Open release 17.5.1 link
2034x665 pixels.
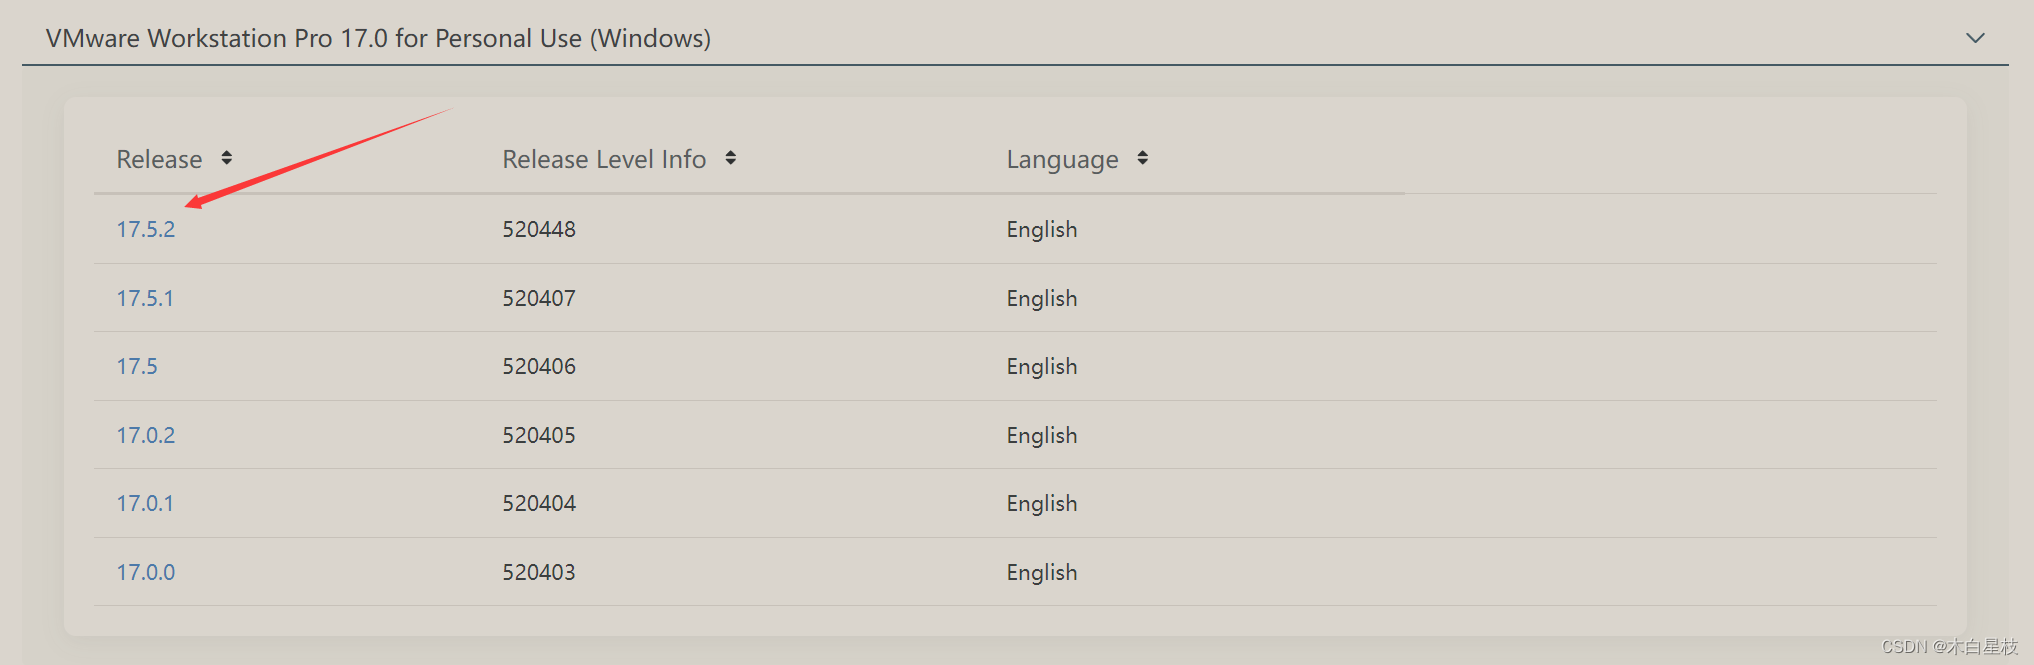(145, 298)
